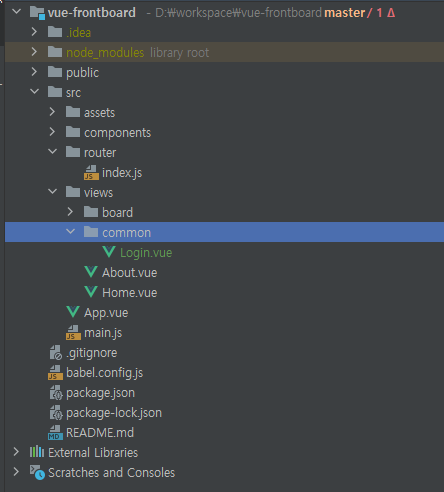Viewport: 444px width, 492px height.
Task: Click the .gitignore file icon
Action: coord(56,353)
